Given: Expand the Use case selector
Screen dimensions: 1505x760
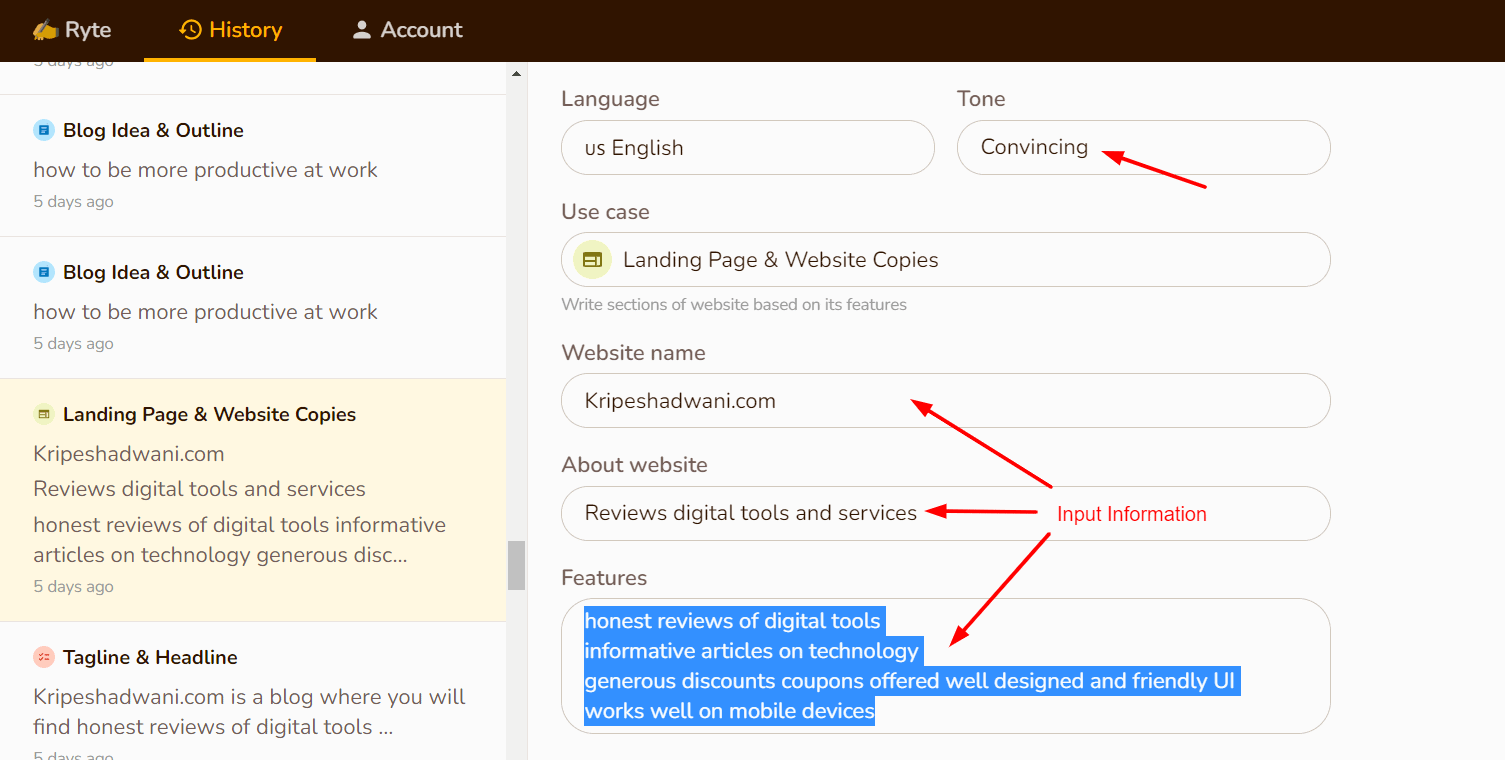Looking at the screenshot, I should click(945, 260).
